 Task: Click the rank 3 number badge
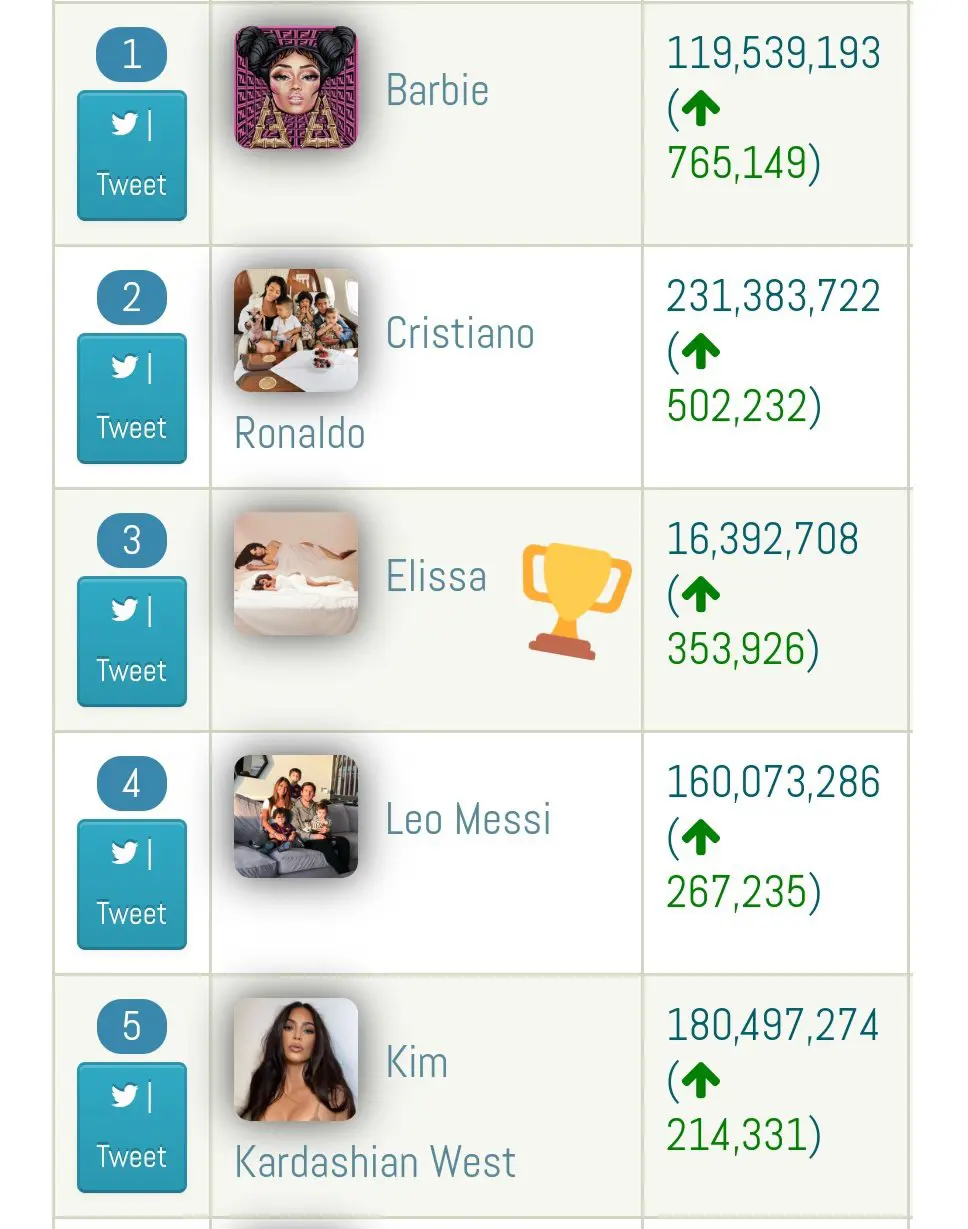pyautogui.click(x=132, y=541)
